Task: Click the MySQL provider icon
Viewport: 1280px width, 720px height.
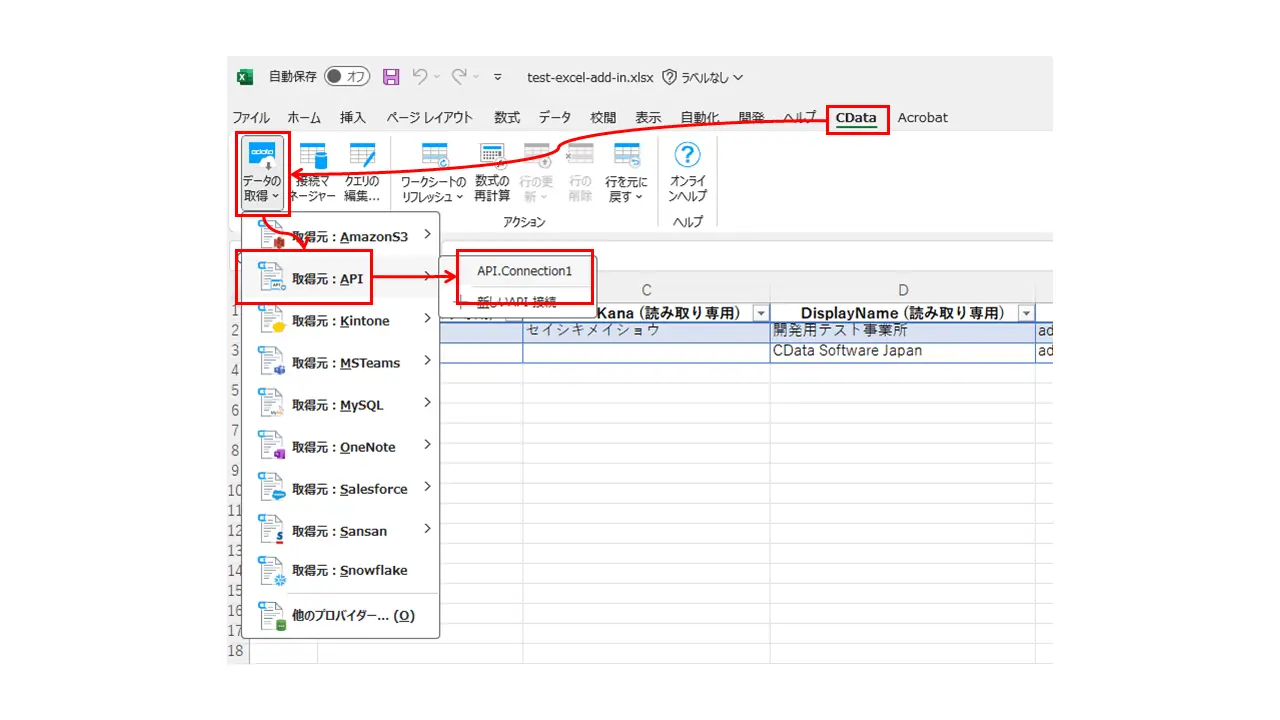Action: point(271,405)
